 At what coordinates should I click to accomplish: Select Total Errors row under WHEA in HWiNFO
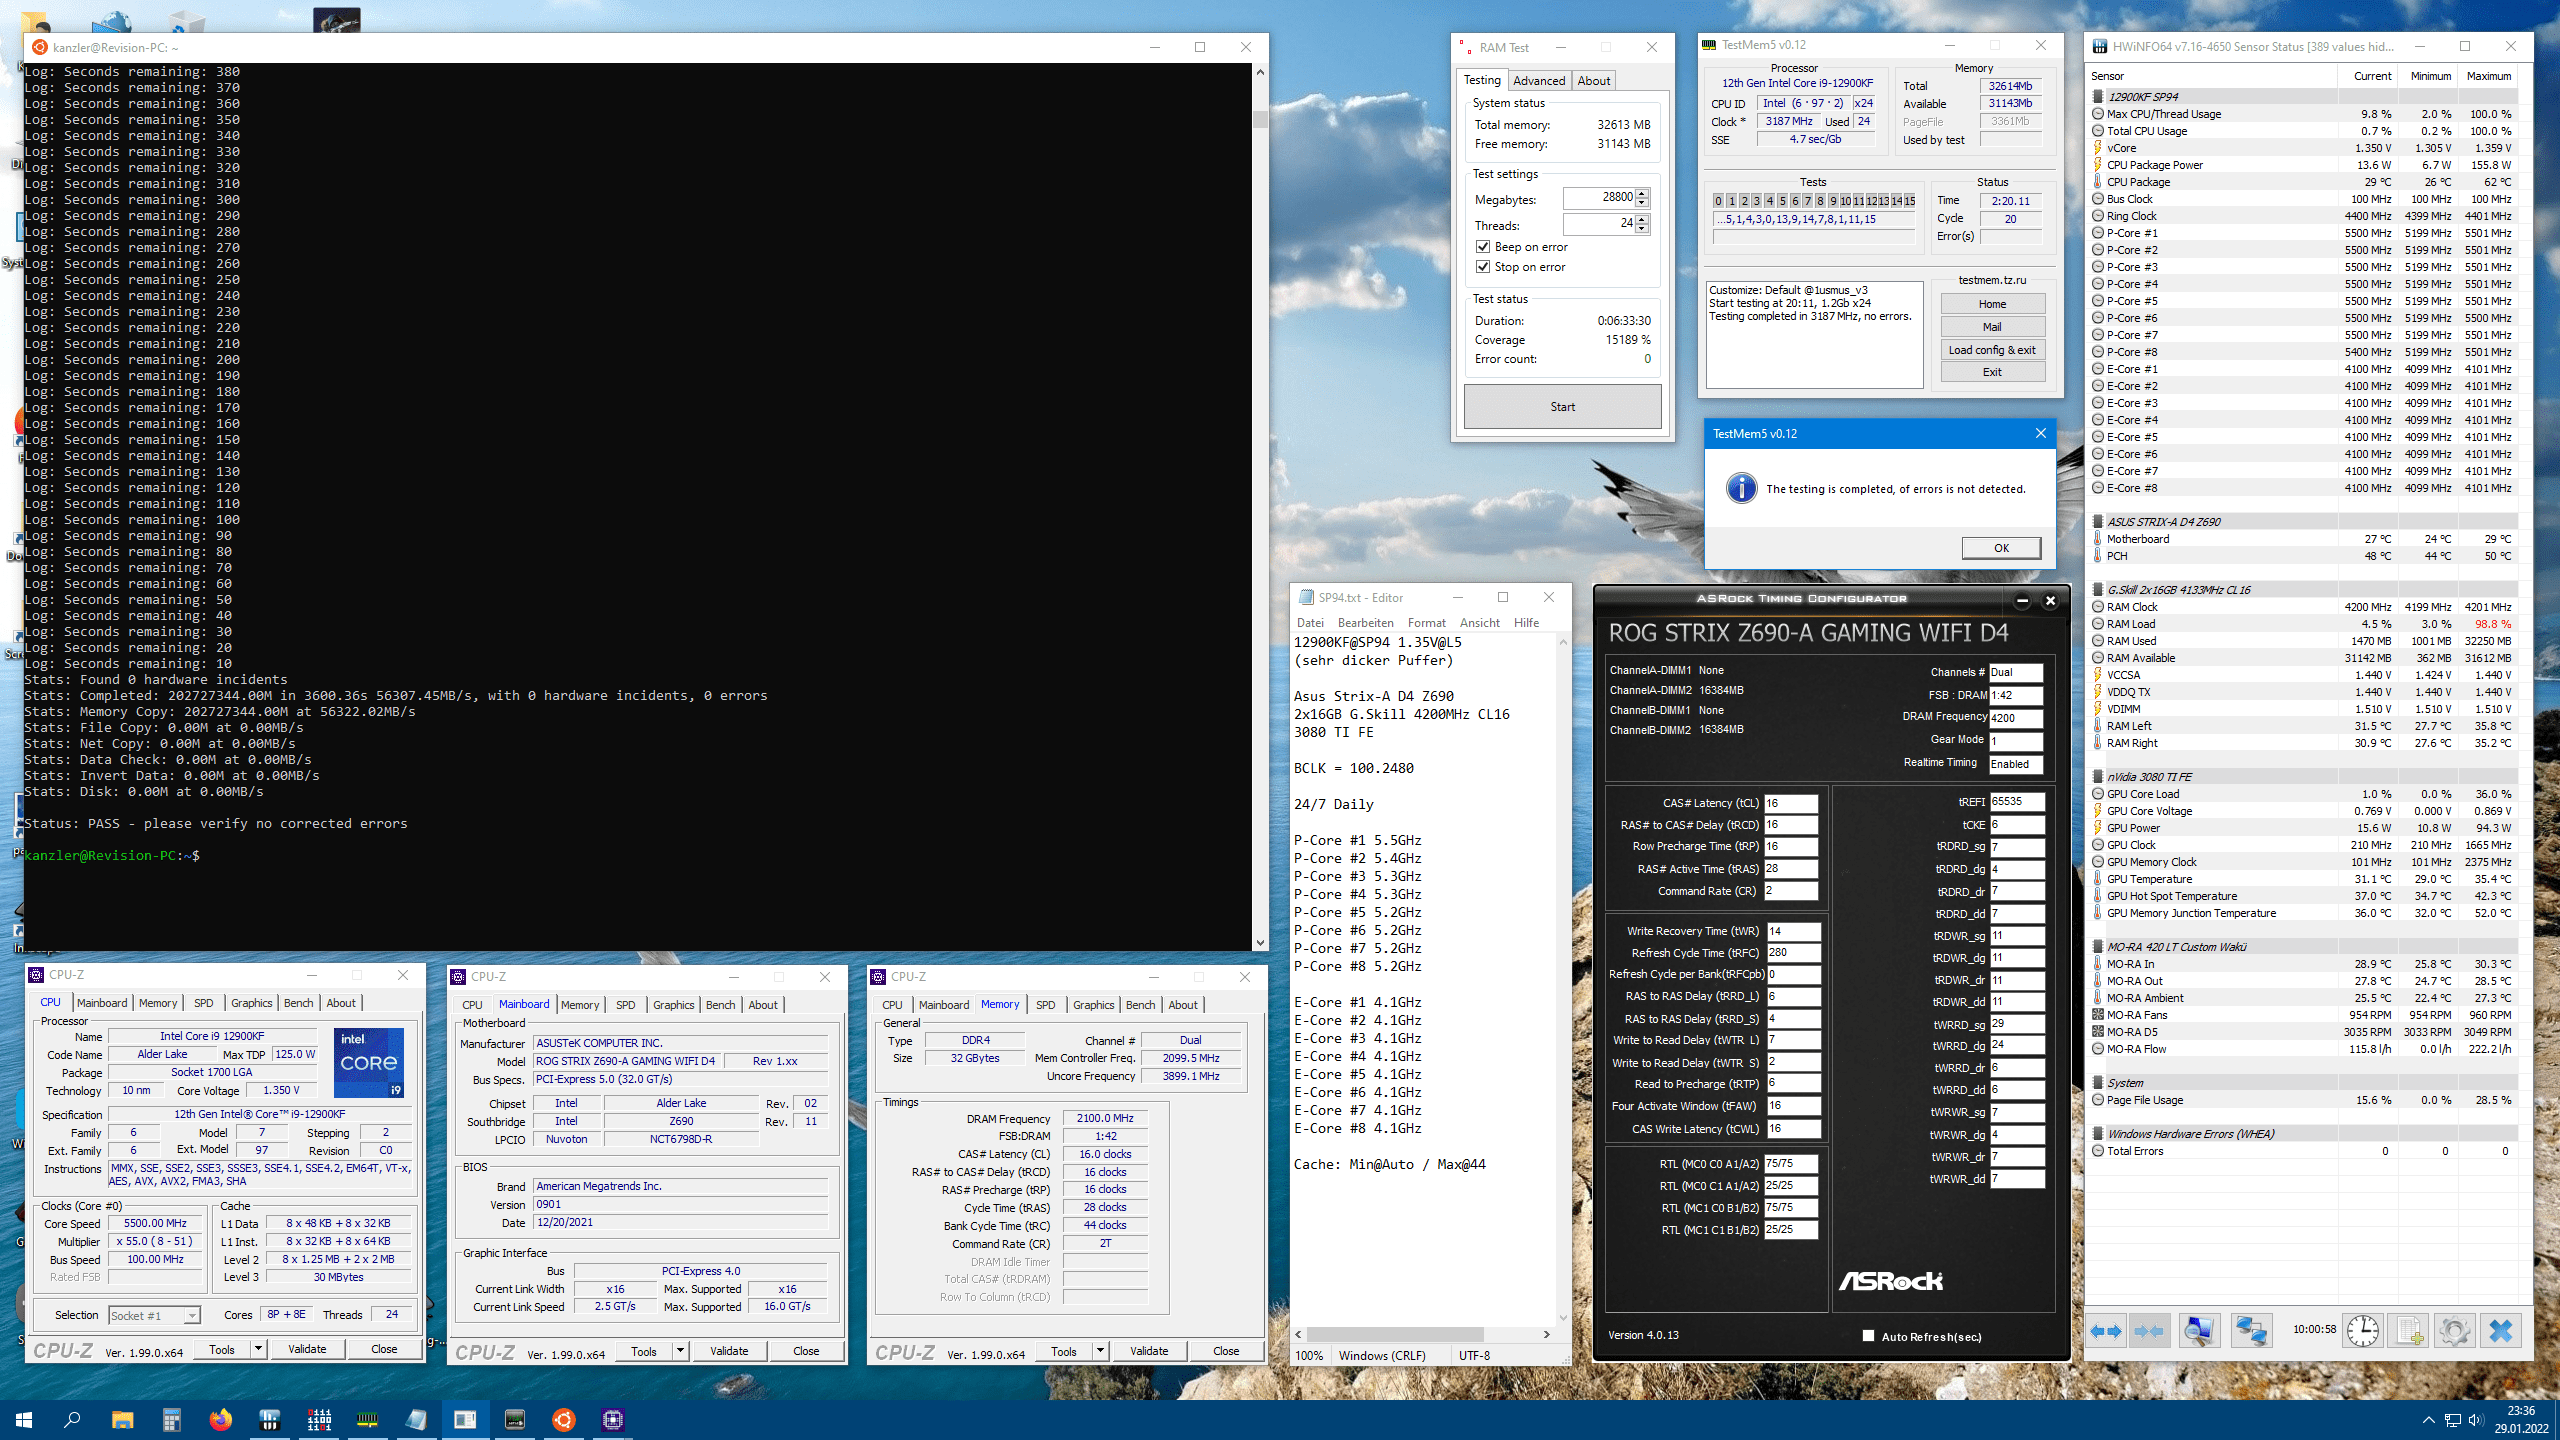pyautogui.click(x=2303, y=1151)
